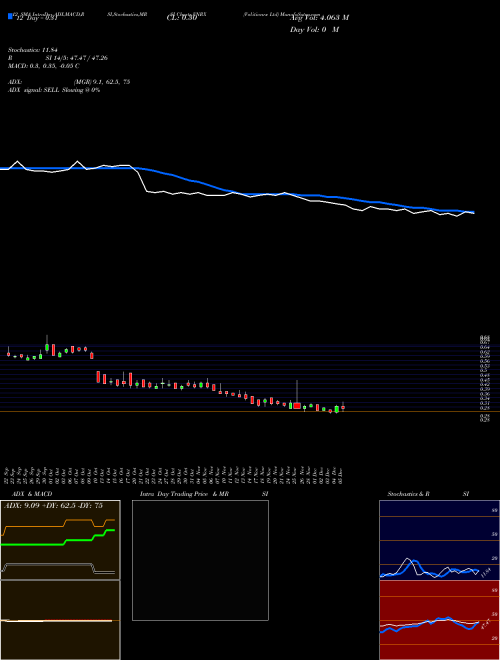
Task: Open the dark blue Stochastics chart panel
Action: pyautogui.click(x=439, y=540)
